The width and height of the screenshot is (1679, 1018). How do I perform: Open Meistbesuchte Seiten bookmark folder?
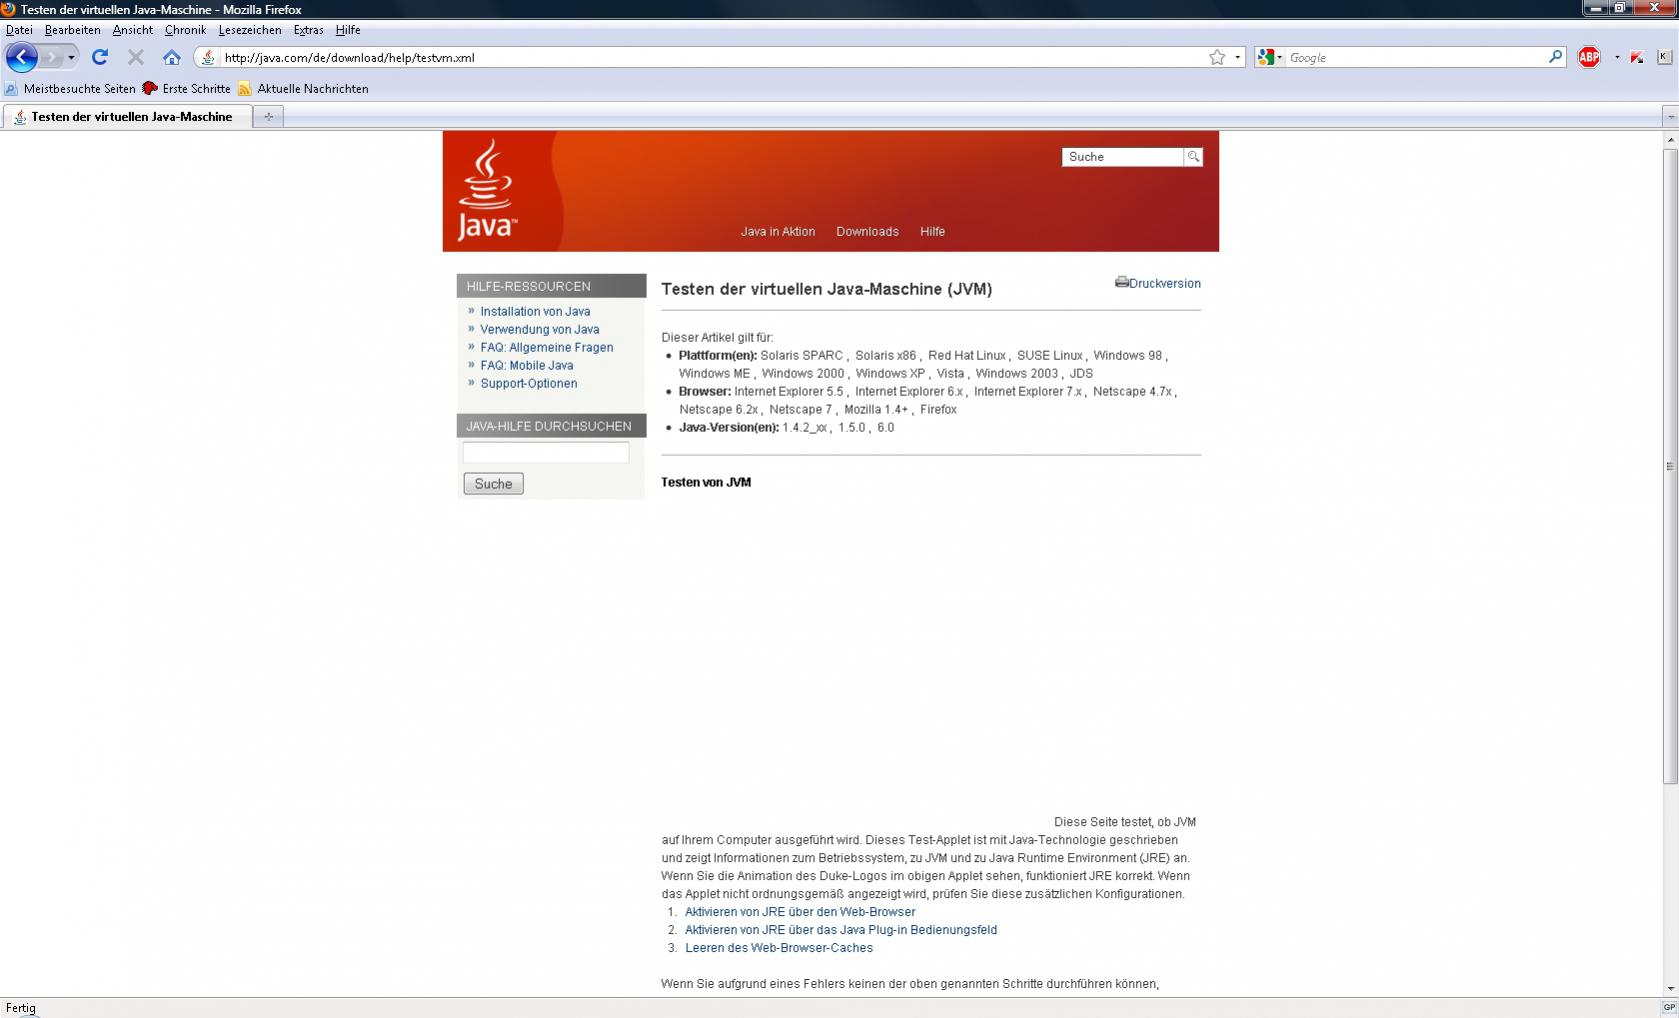[x=70, y=88]
